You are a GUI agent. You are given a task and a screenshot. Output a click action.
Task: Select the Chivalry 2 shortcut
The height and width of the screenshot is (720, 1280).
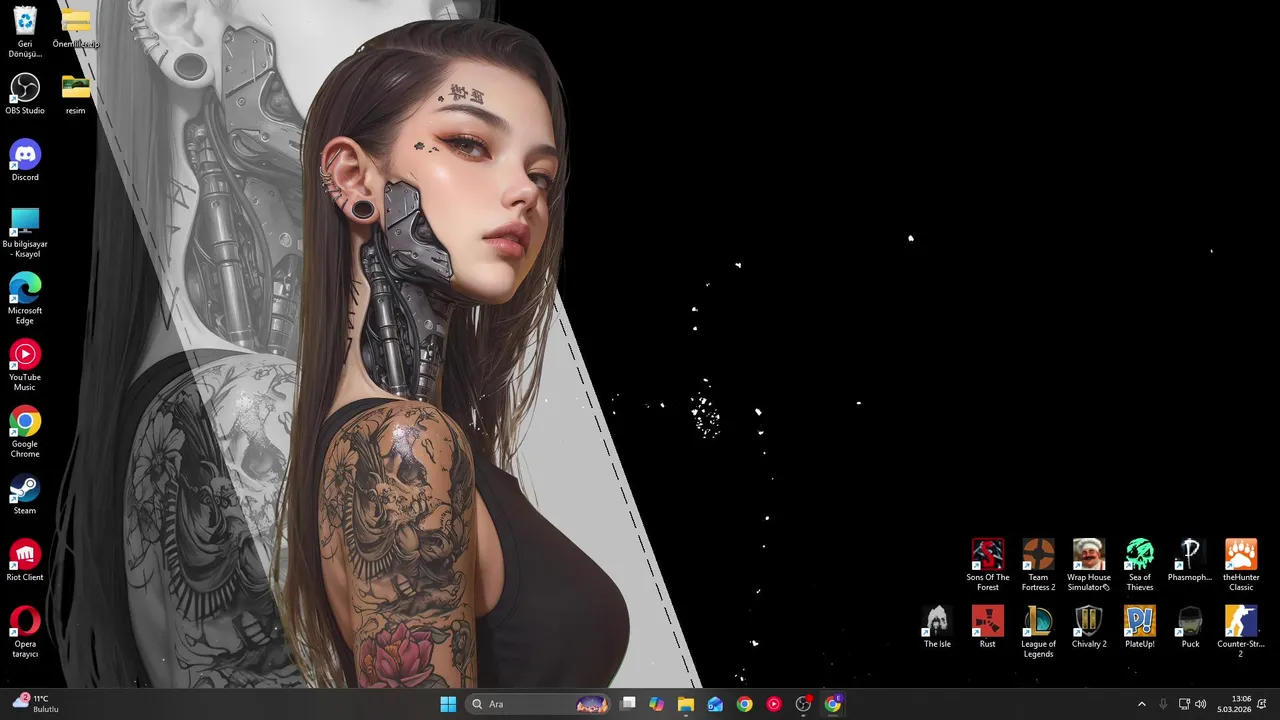pos(1089,627)
